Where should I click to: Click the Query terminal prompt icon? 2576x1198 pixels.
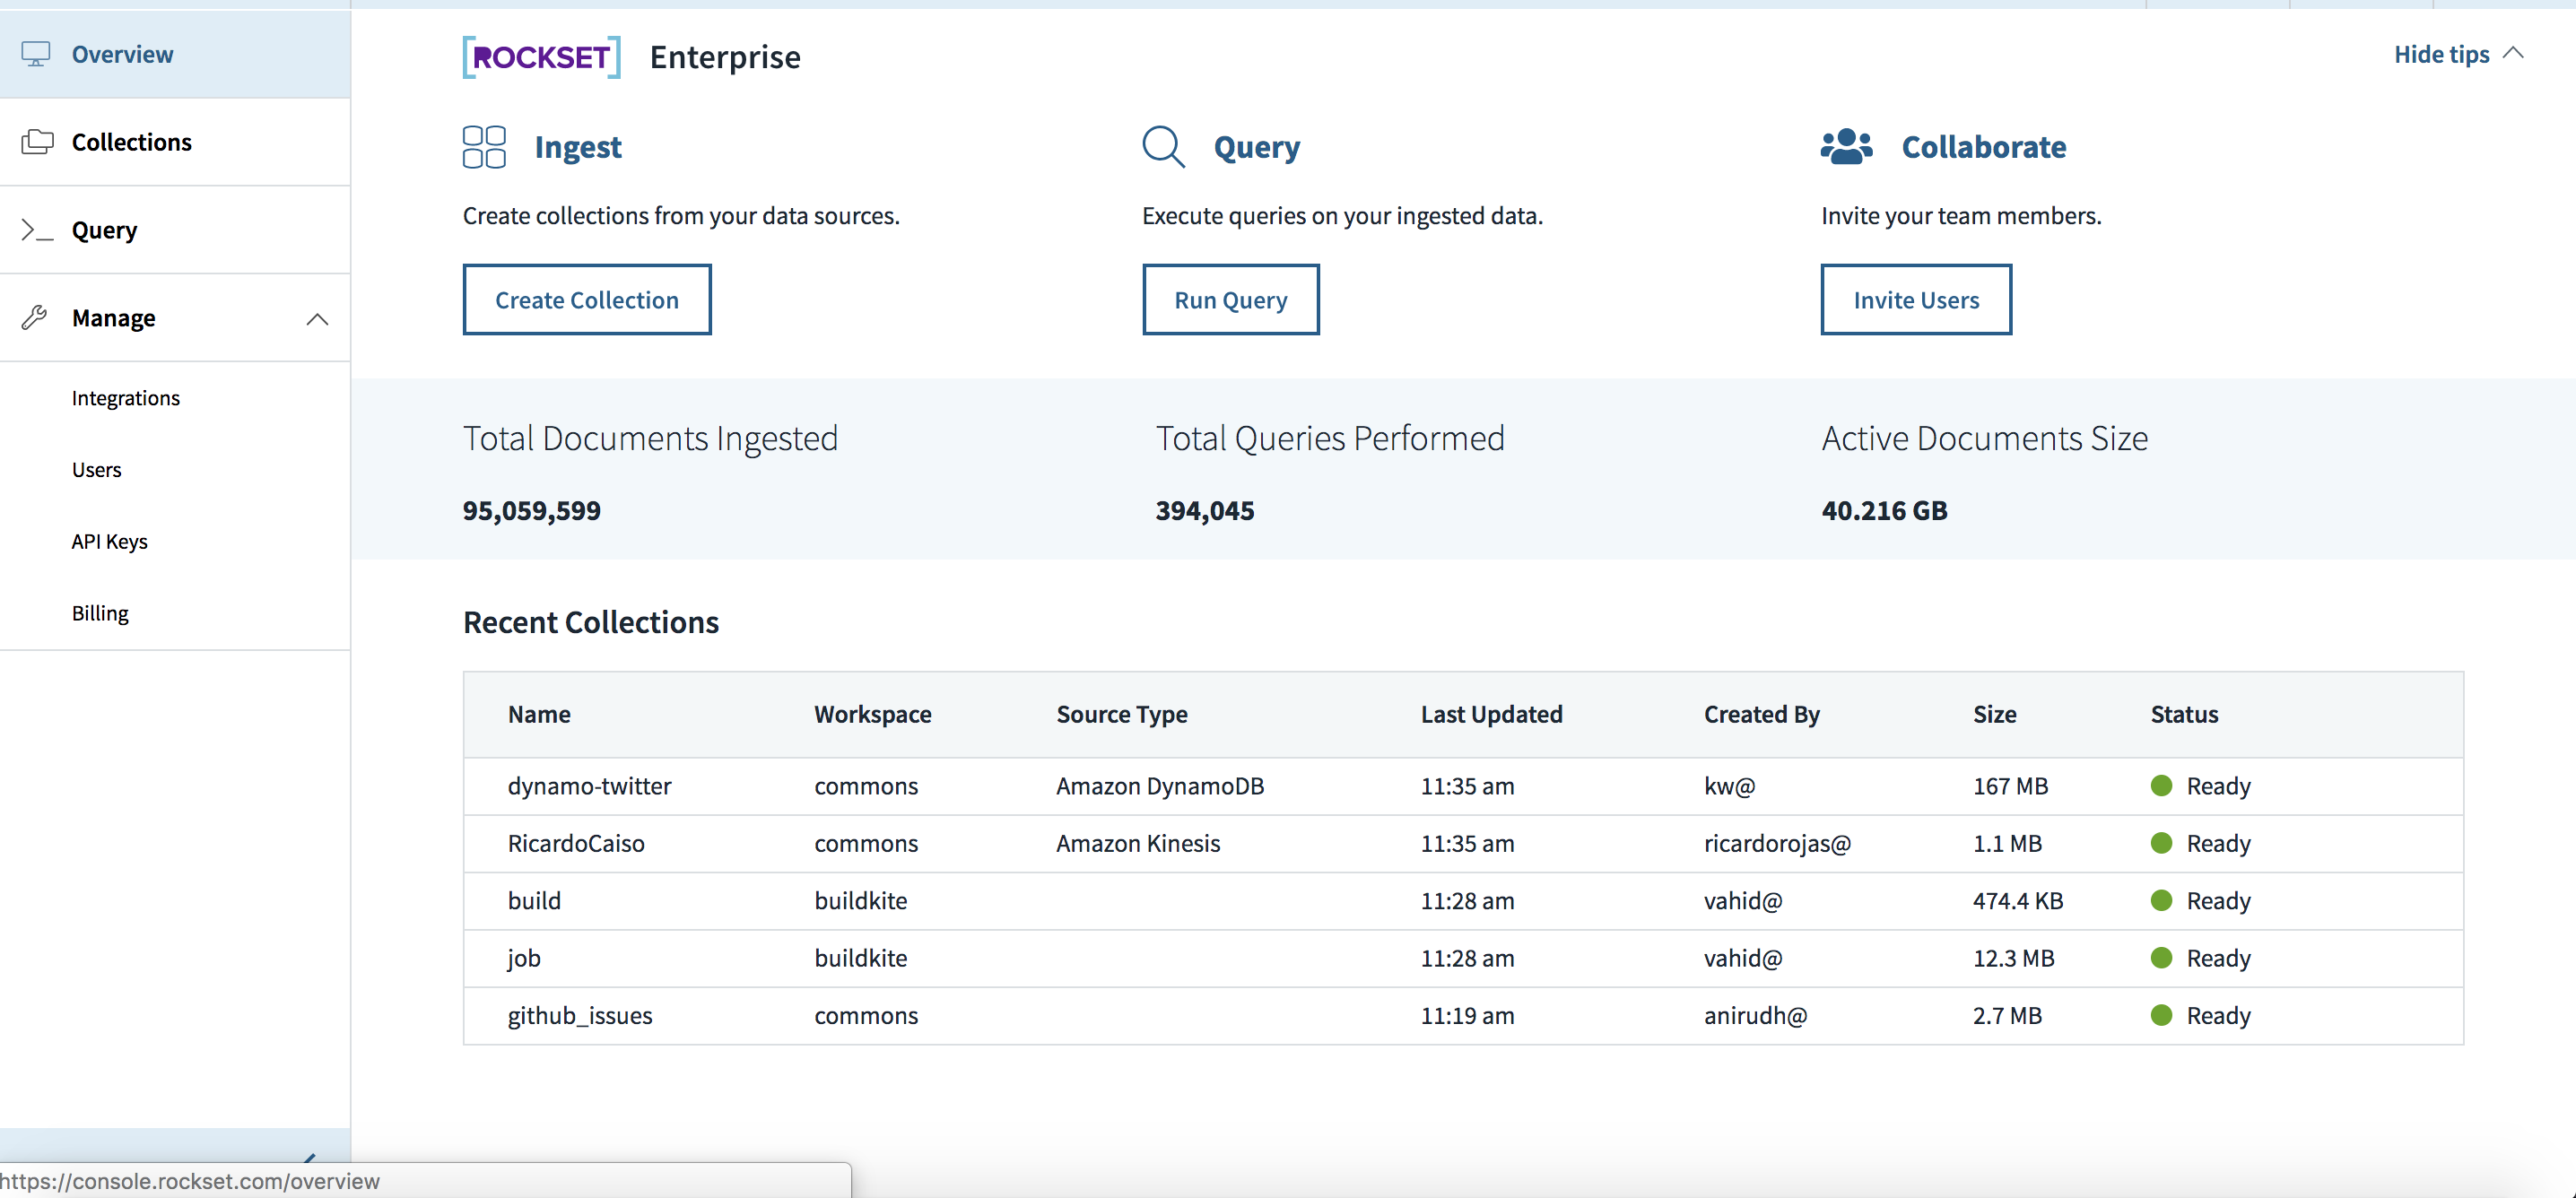click(x=37, y=230)
